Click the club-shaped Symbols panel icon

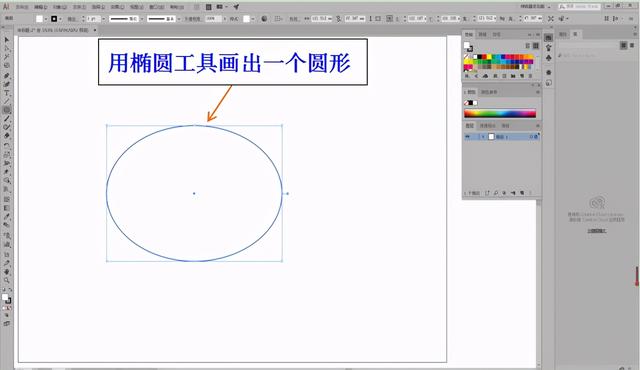[549, 58]
